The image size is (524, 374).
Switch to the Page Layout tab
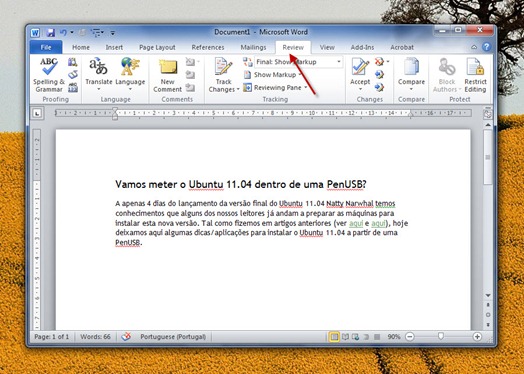157,47
